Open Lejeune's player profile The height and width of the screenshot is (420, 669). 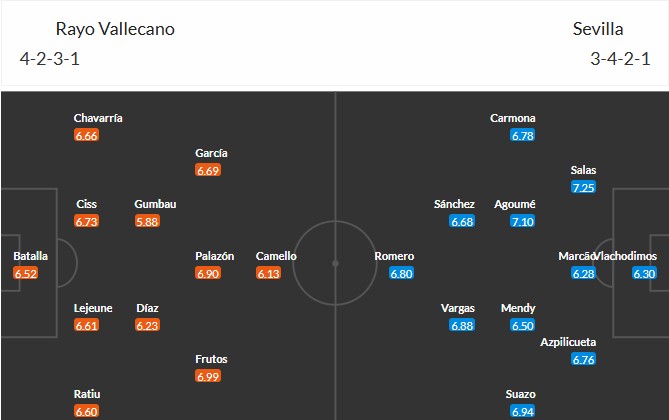tap(93, 308)
